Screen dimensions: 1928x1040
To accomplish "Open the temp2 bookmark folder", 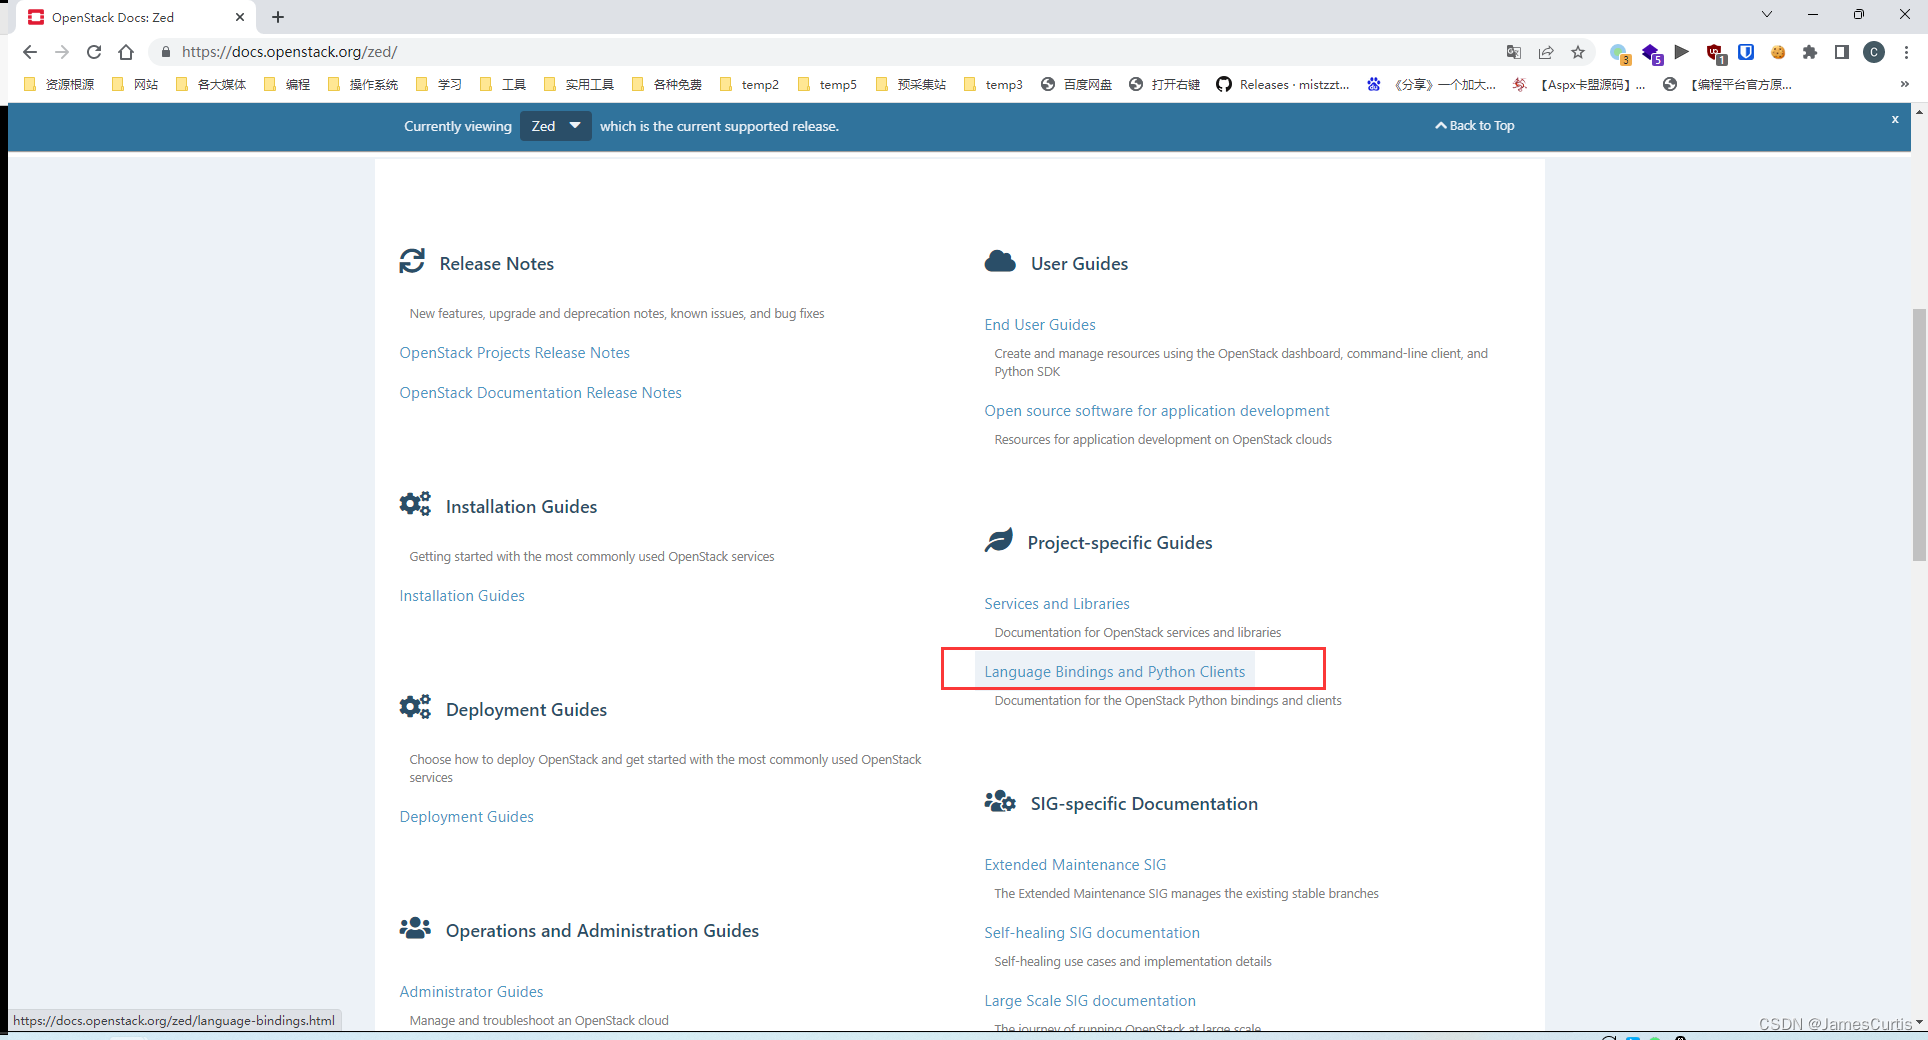I will (750, 84).
